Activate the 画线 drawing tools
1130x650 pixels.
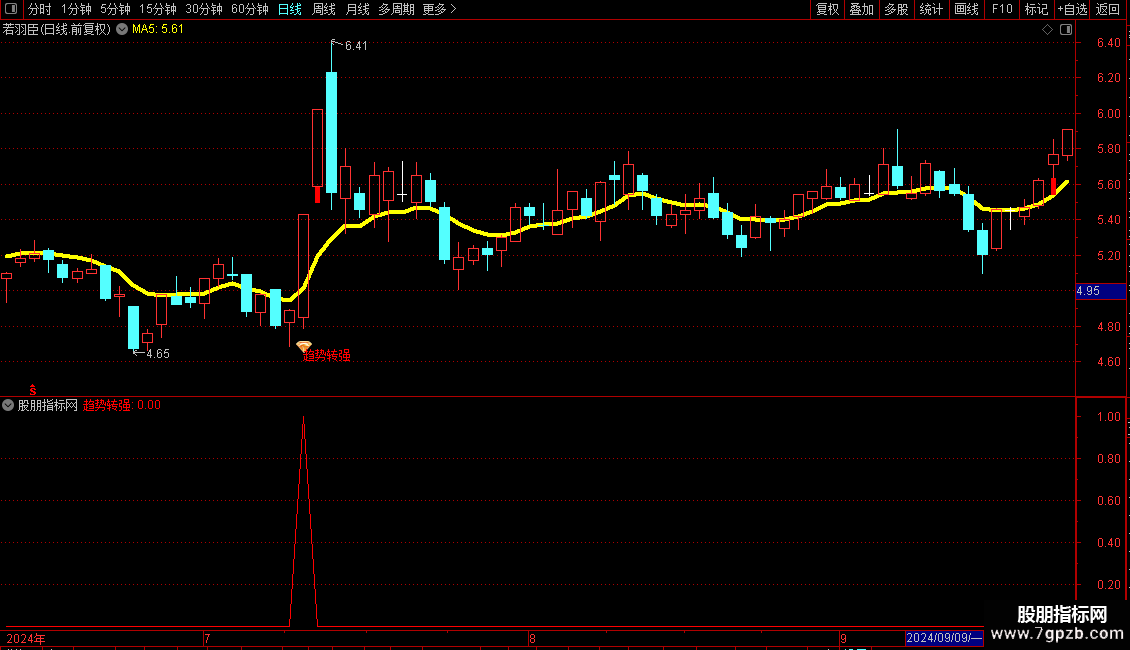pyautogui.click(x=966, y=9)
